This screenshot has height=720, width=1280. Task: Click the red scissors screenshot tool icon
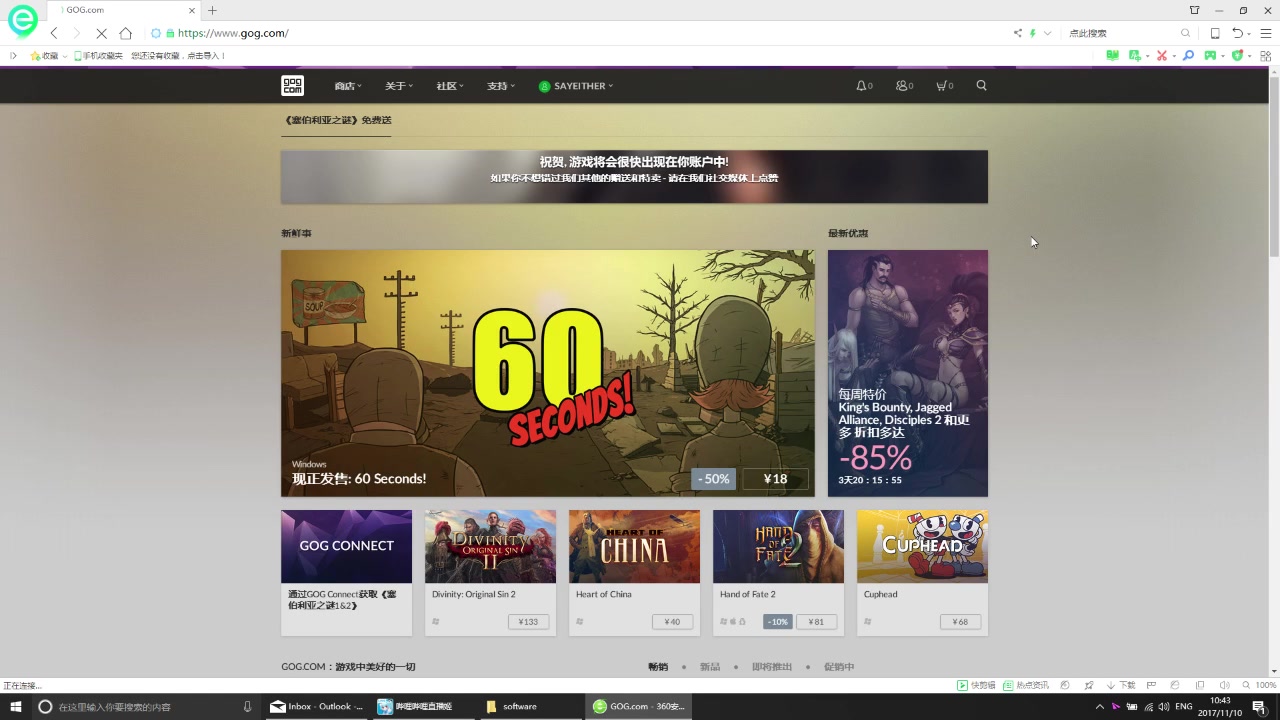1162,56
